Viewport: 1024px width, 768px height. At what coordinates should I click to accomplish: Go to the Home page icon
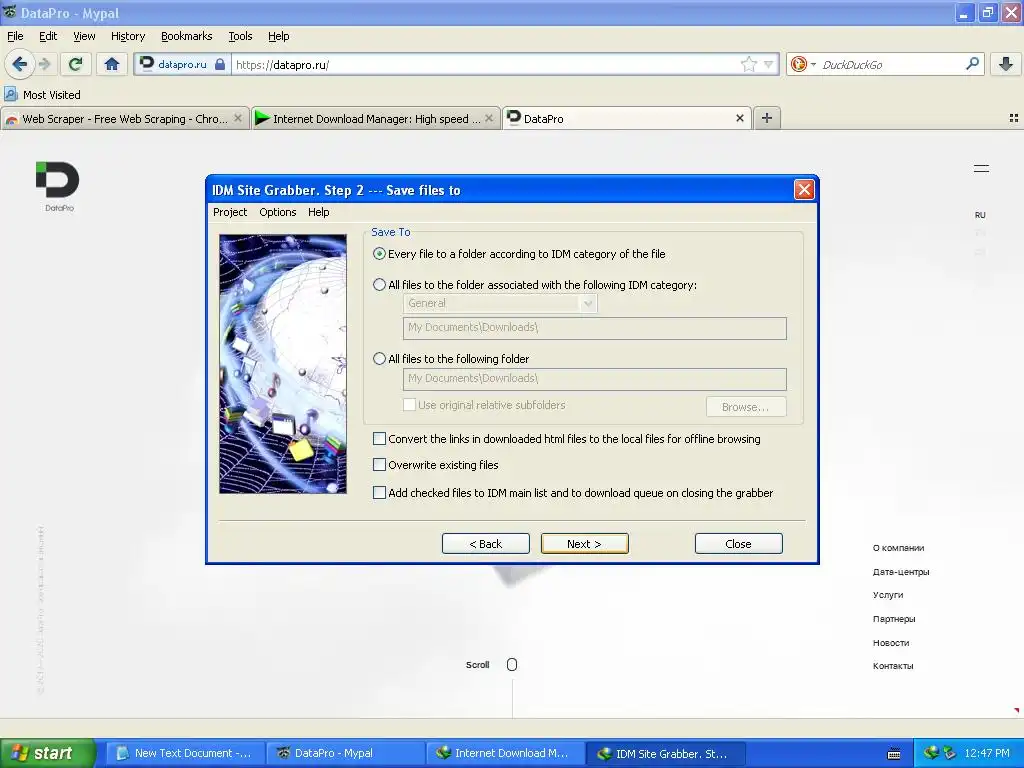click(x=112, y=64)
